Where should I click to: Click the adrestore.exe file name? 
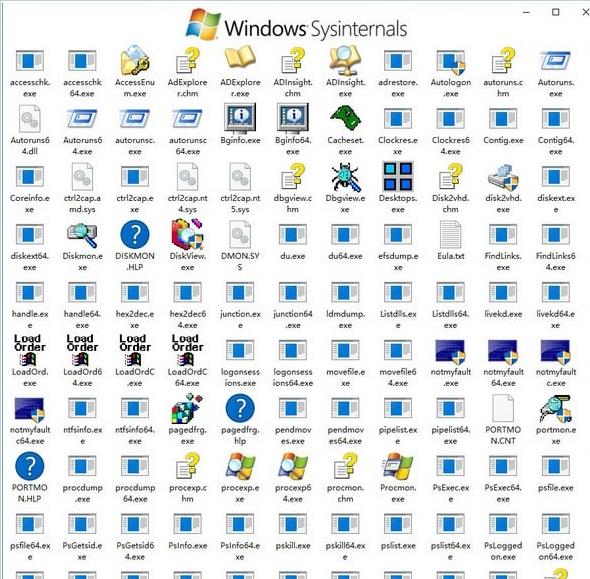point(398,88)
